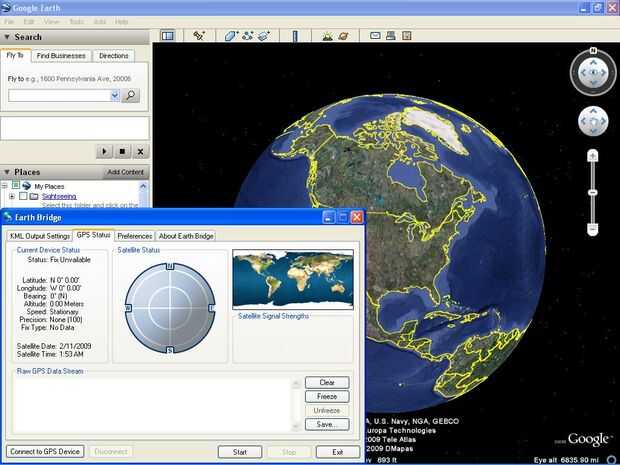Click the zoom in plus button
620x465 pixels.
592,156
